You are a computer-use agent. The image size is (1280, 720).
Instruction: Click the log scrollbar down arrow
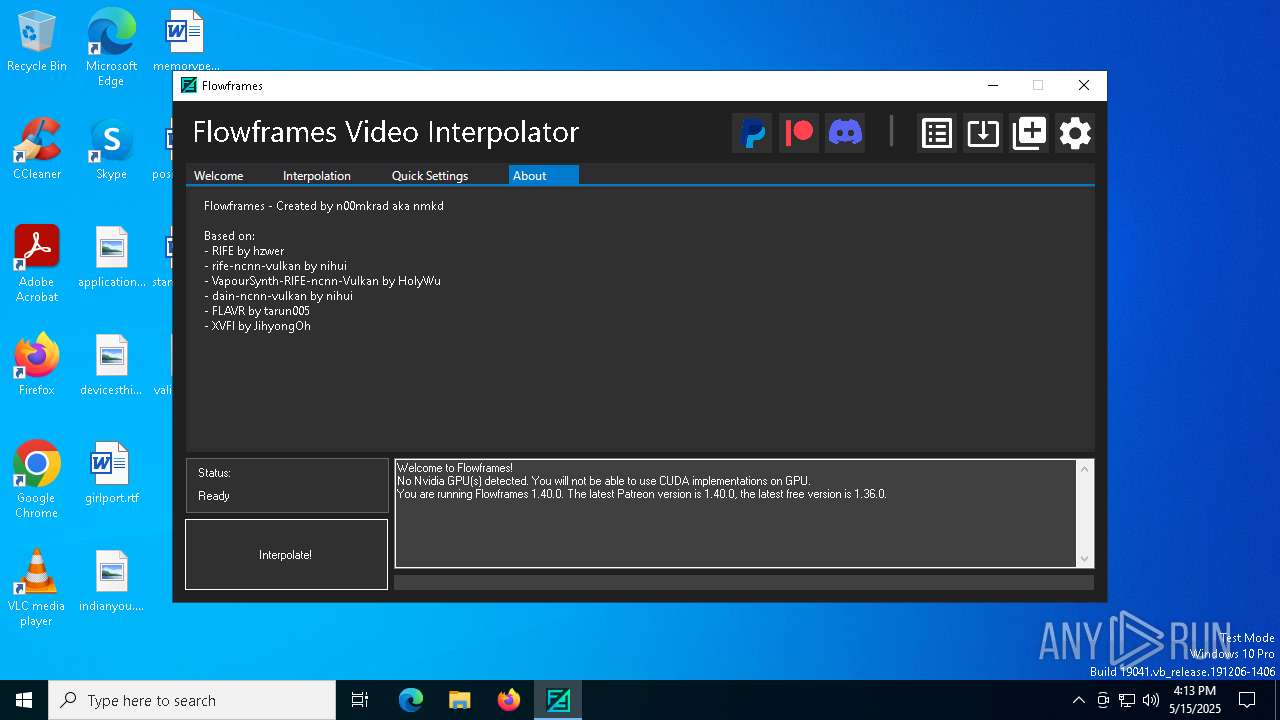(x=1084, y=559)
